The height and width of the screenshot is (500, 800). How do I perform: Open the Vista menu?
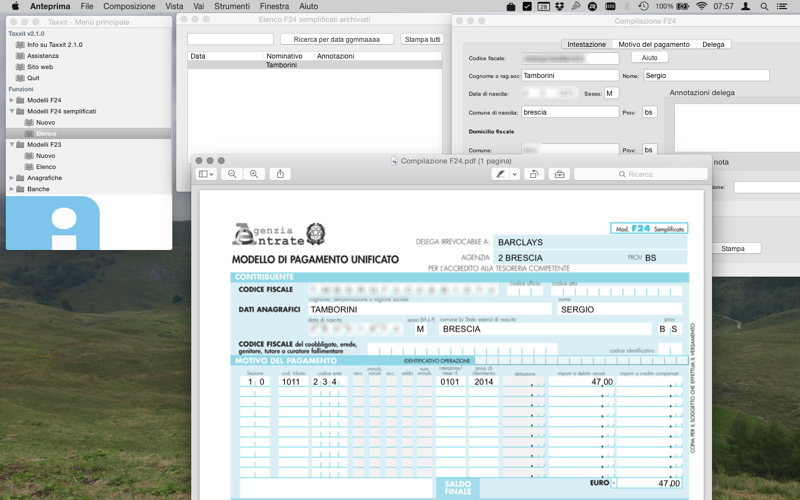tap(174, 6)
